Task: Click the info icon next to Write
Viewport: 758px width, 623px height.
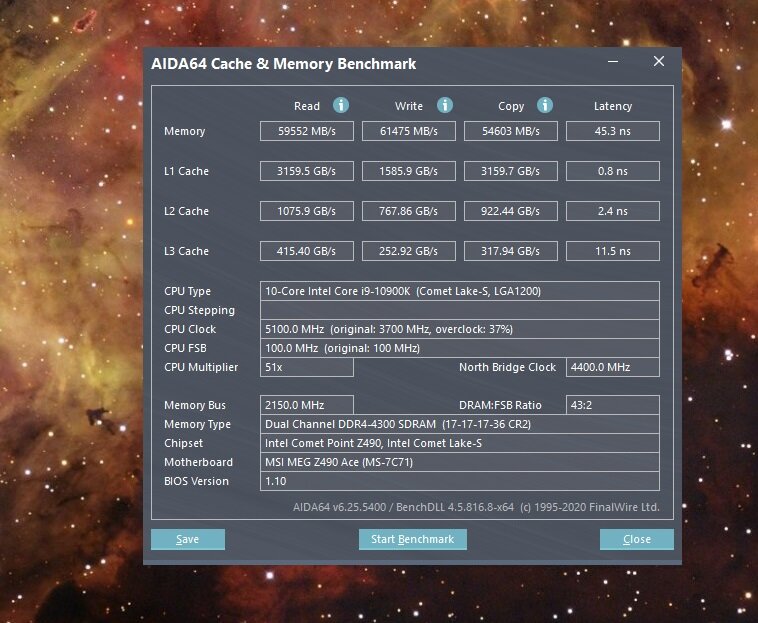Action: pos(445,105)
